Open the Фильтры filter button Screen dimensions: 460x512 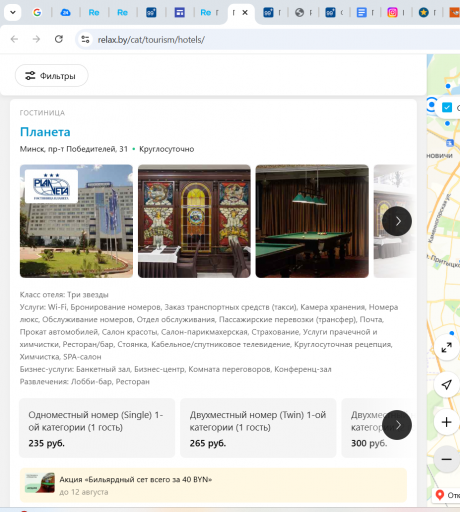pyautogui.click(x=52, y=76)
